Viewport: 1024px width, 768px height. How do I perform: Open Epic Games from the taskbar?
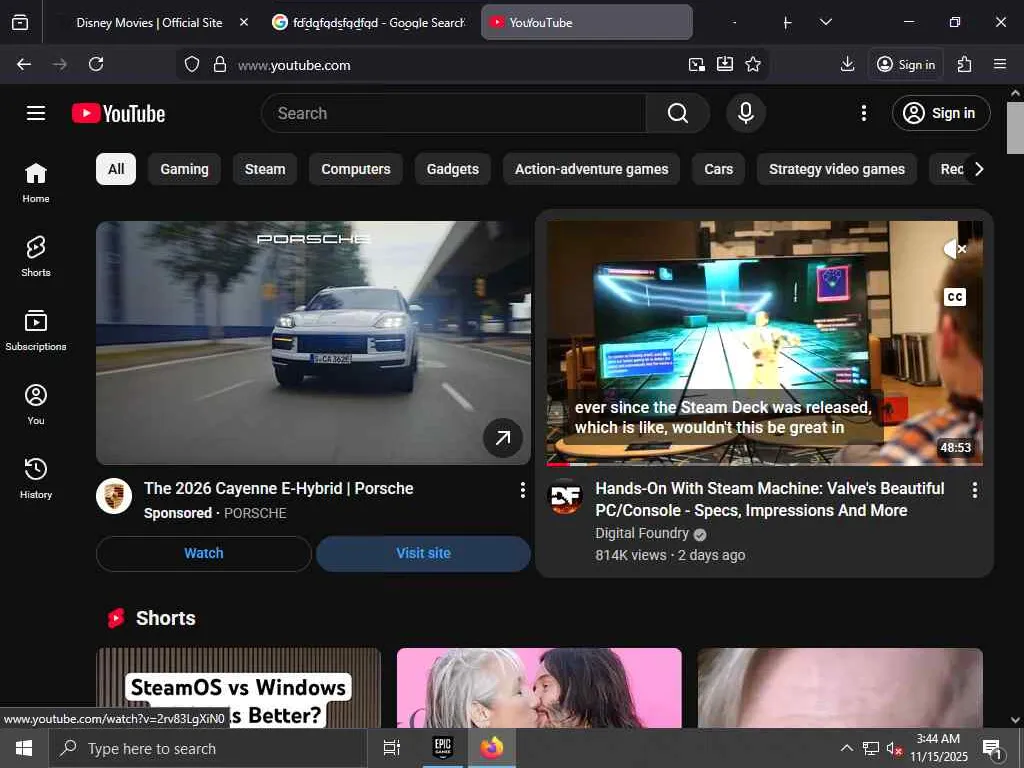[x=443, y=748]
